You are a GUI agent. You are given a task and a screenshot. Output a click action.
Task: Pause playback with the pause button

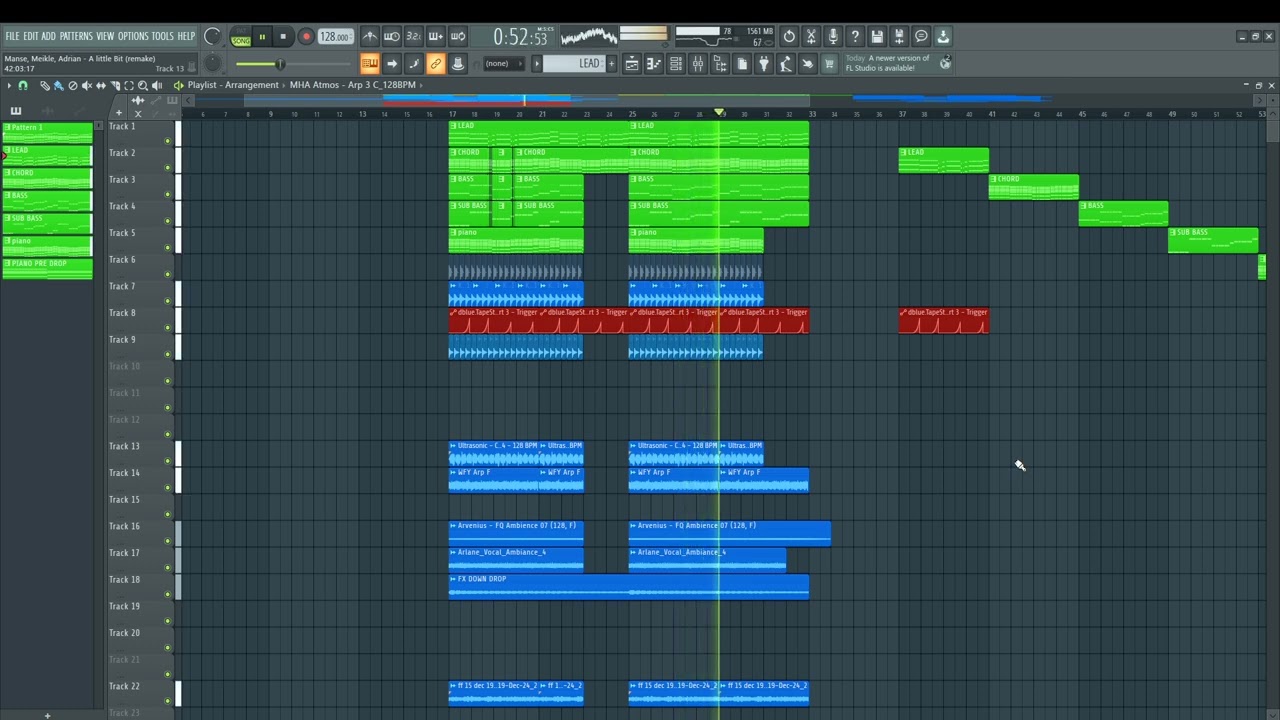point(262,37)
